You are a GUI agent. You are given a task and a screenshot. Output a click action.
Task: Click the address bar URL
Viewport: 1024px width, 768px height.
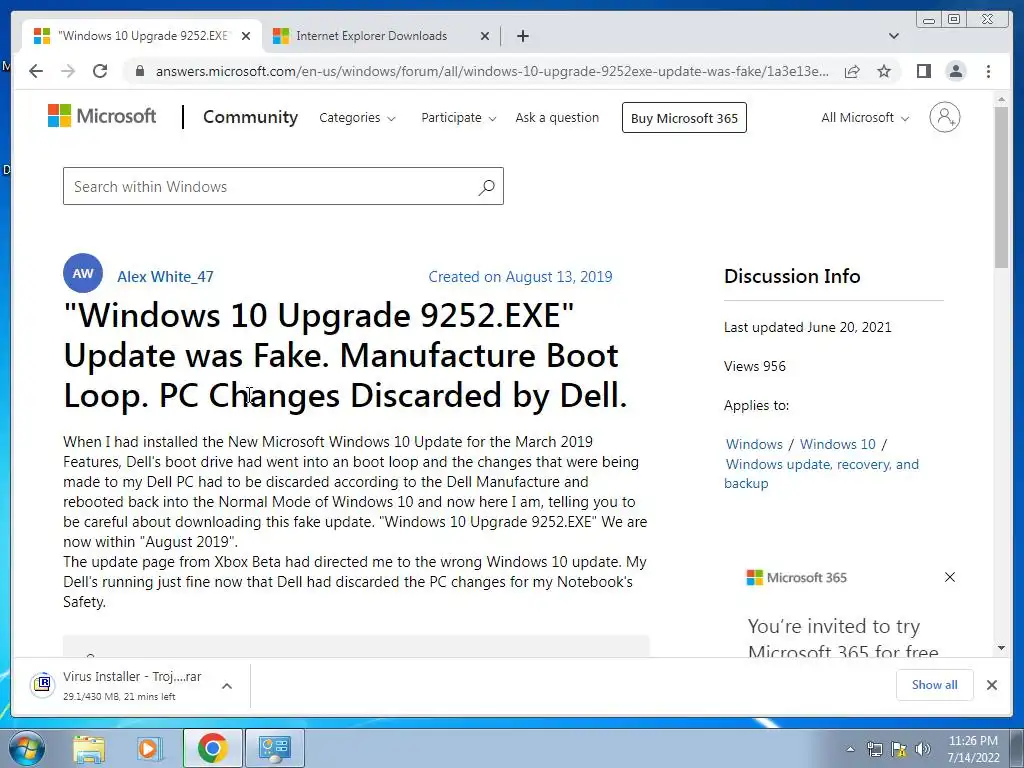(x=492, y=71)
